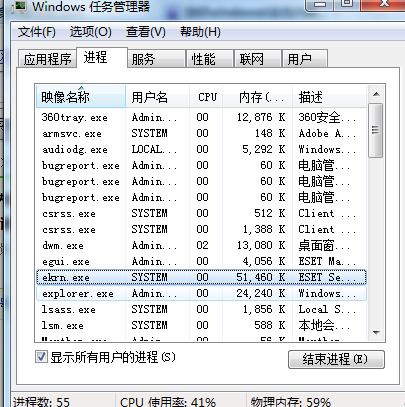Open the 查看(V) menu
405x407 pixels.
[x=145, y=32]
